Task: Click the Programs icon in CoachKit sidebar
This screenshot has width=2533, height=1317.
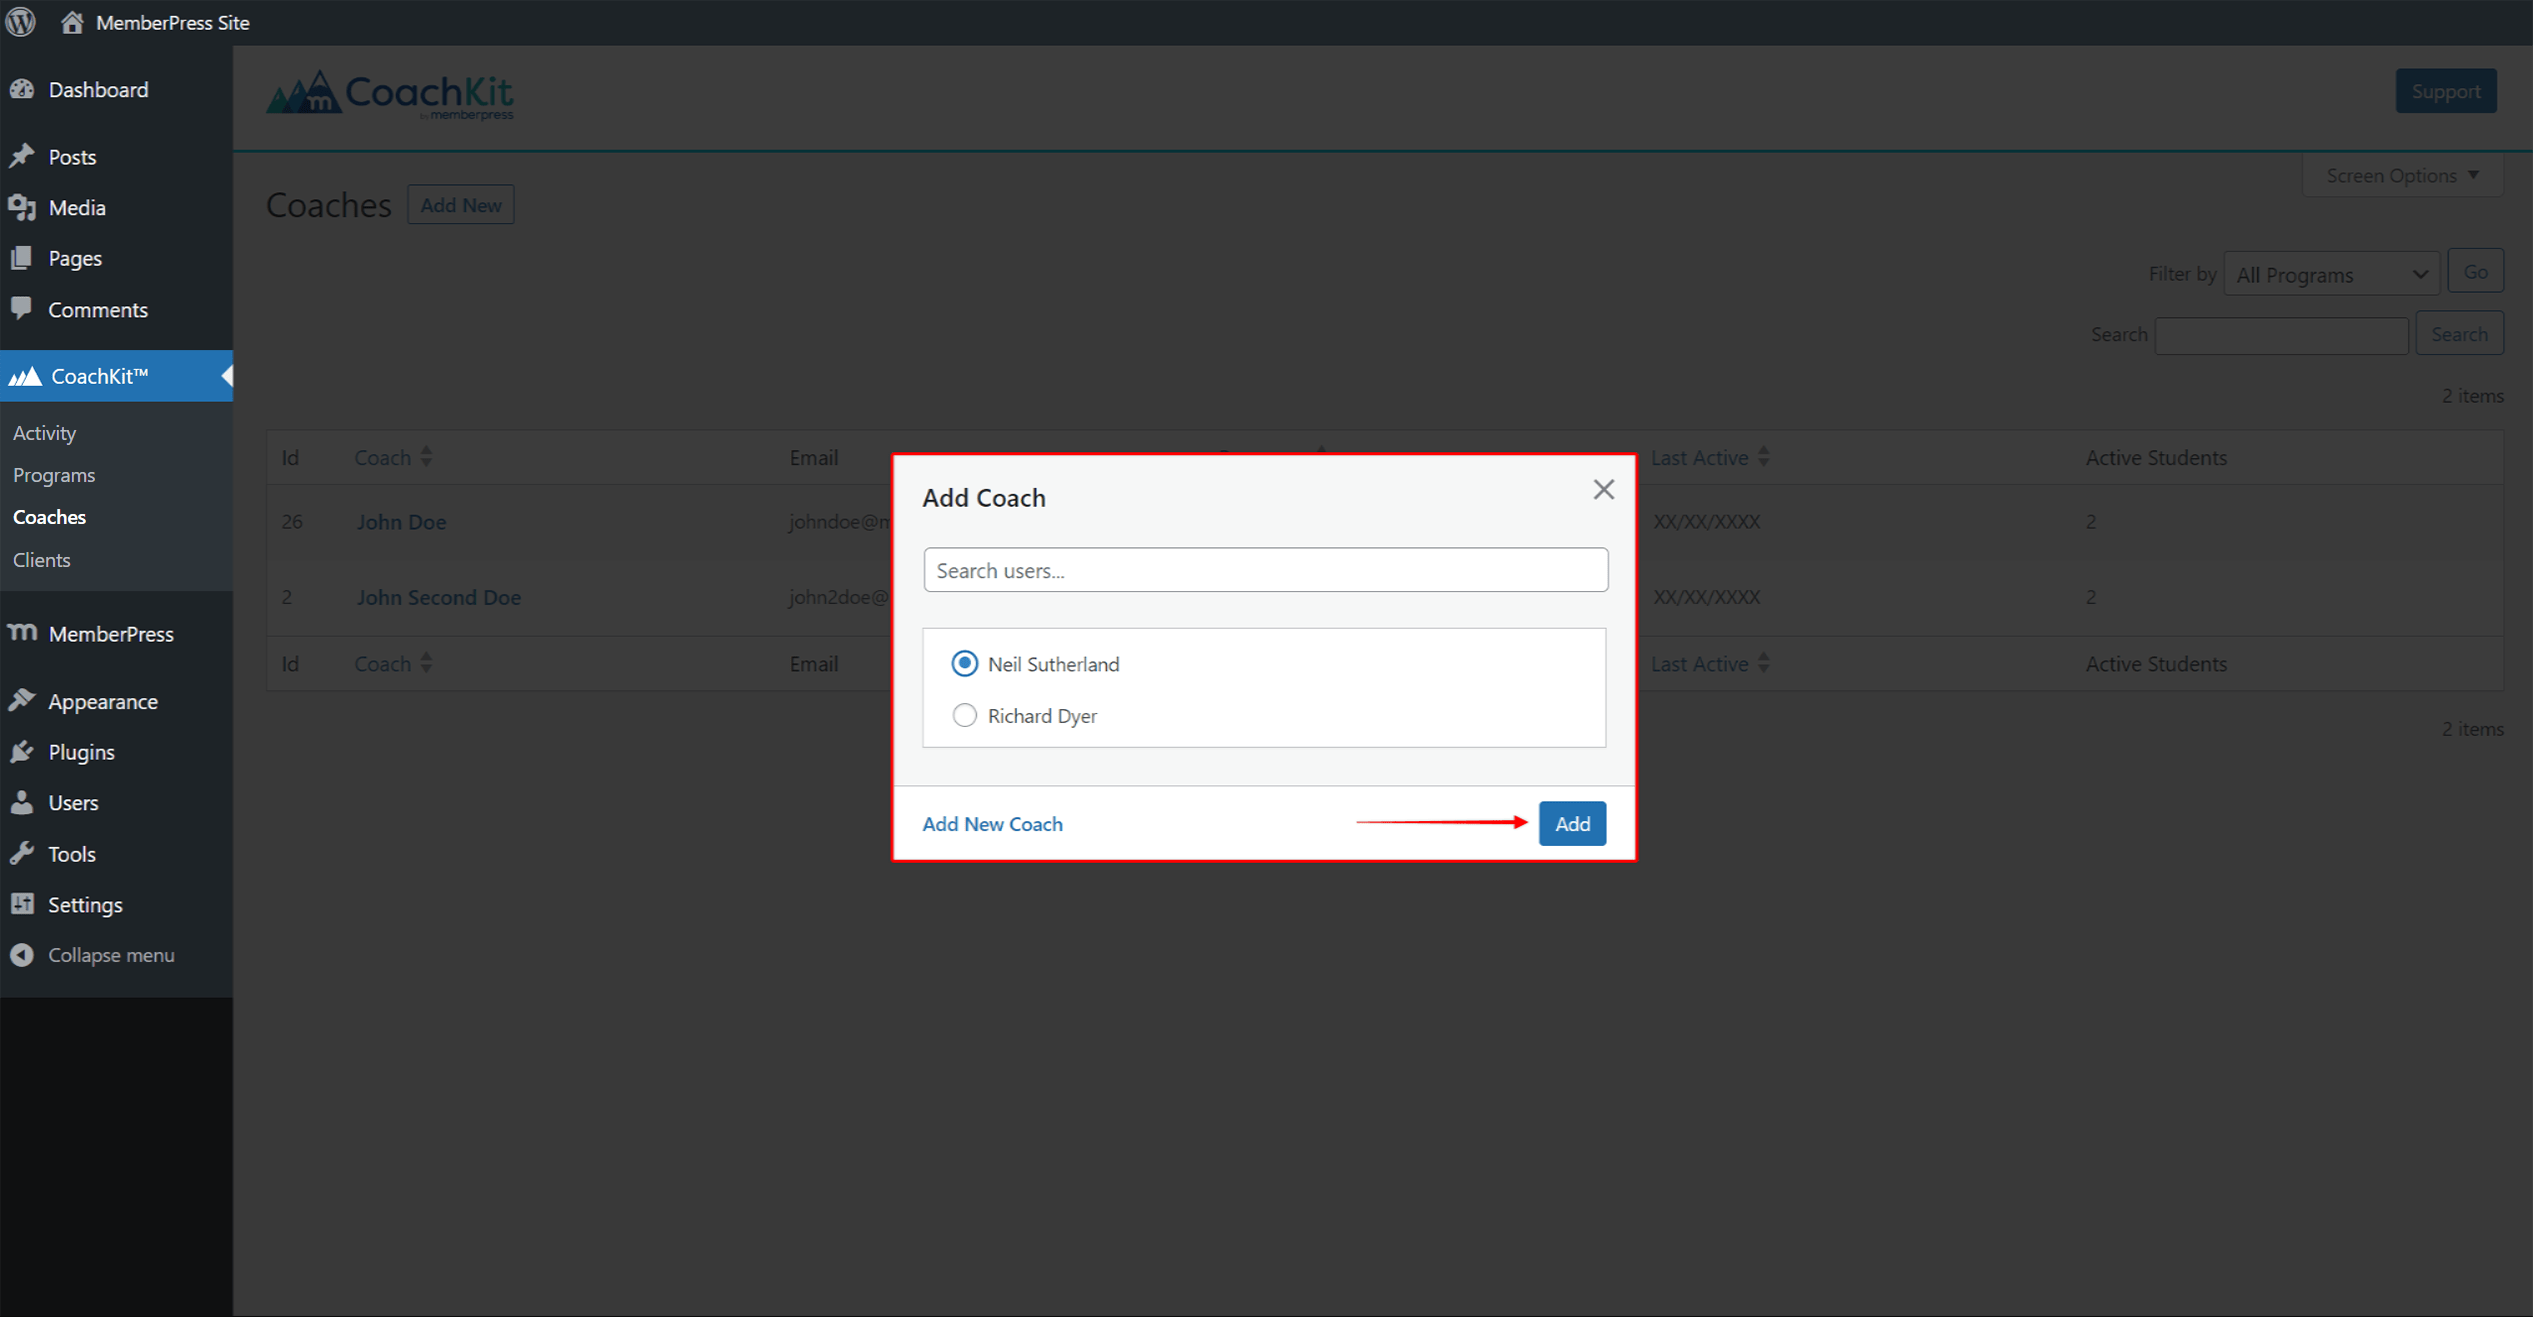Action: pyautogui.click(x=55, y=474)
